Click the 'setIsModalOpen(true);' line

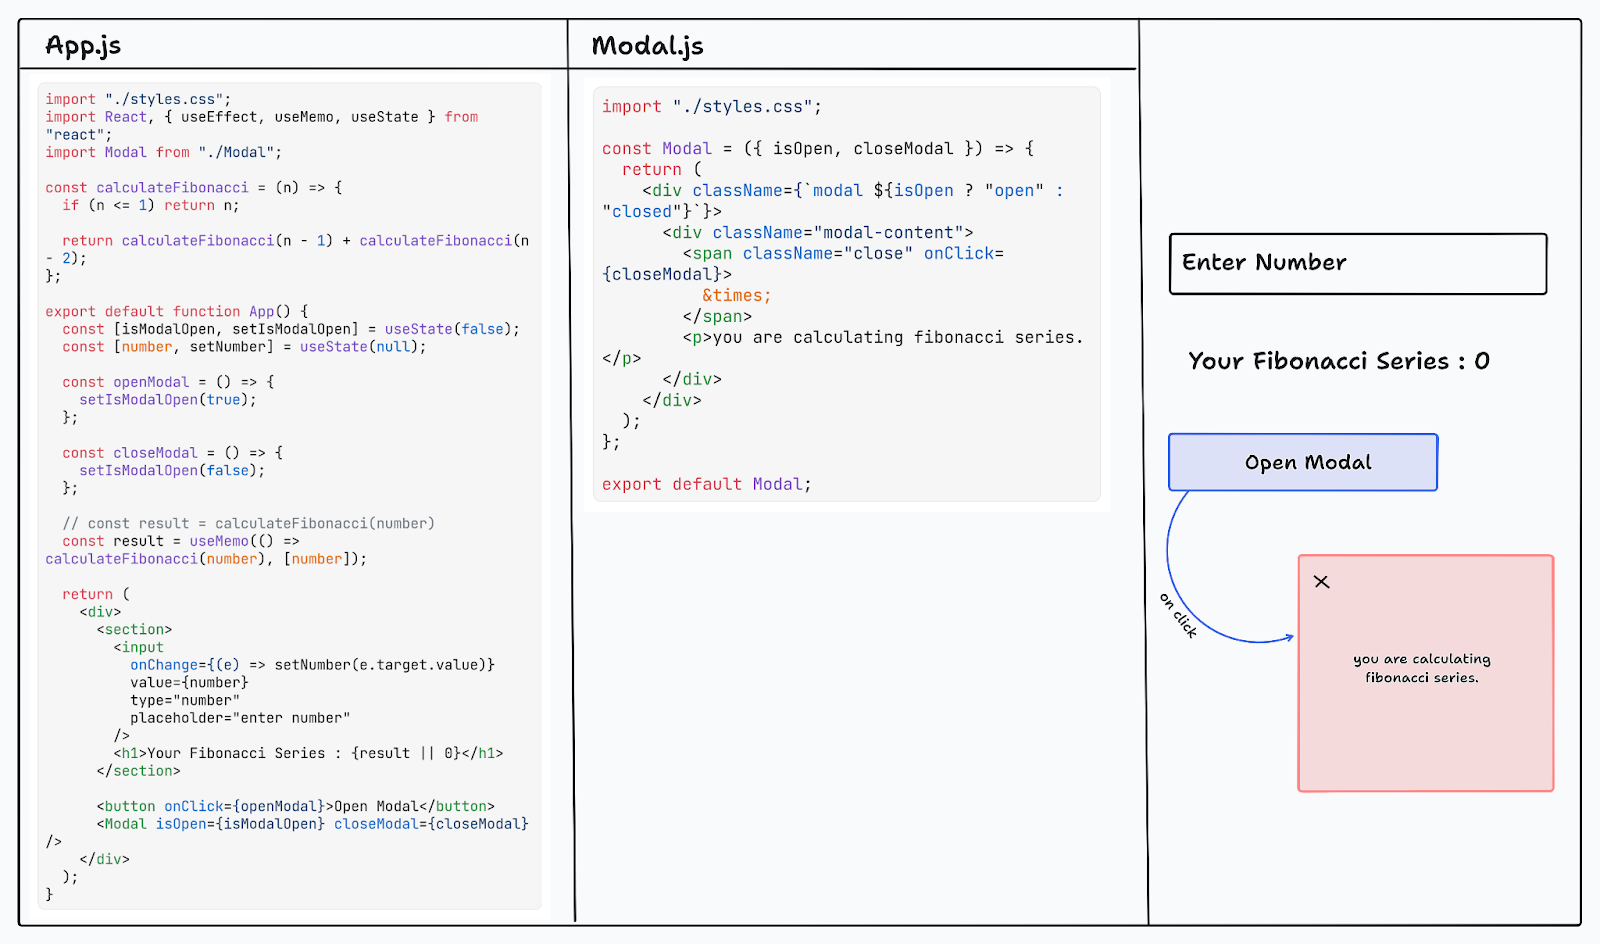tap(168, 399)
